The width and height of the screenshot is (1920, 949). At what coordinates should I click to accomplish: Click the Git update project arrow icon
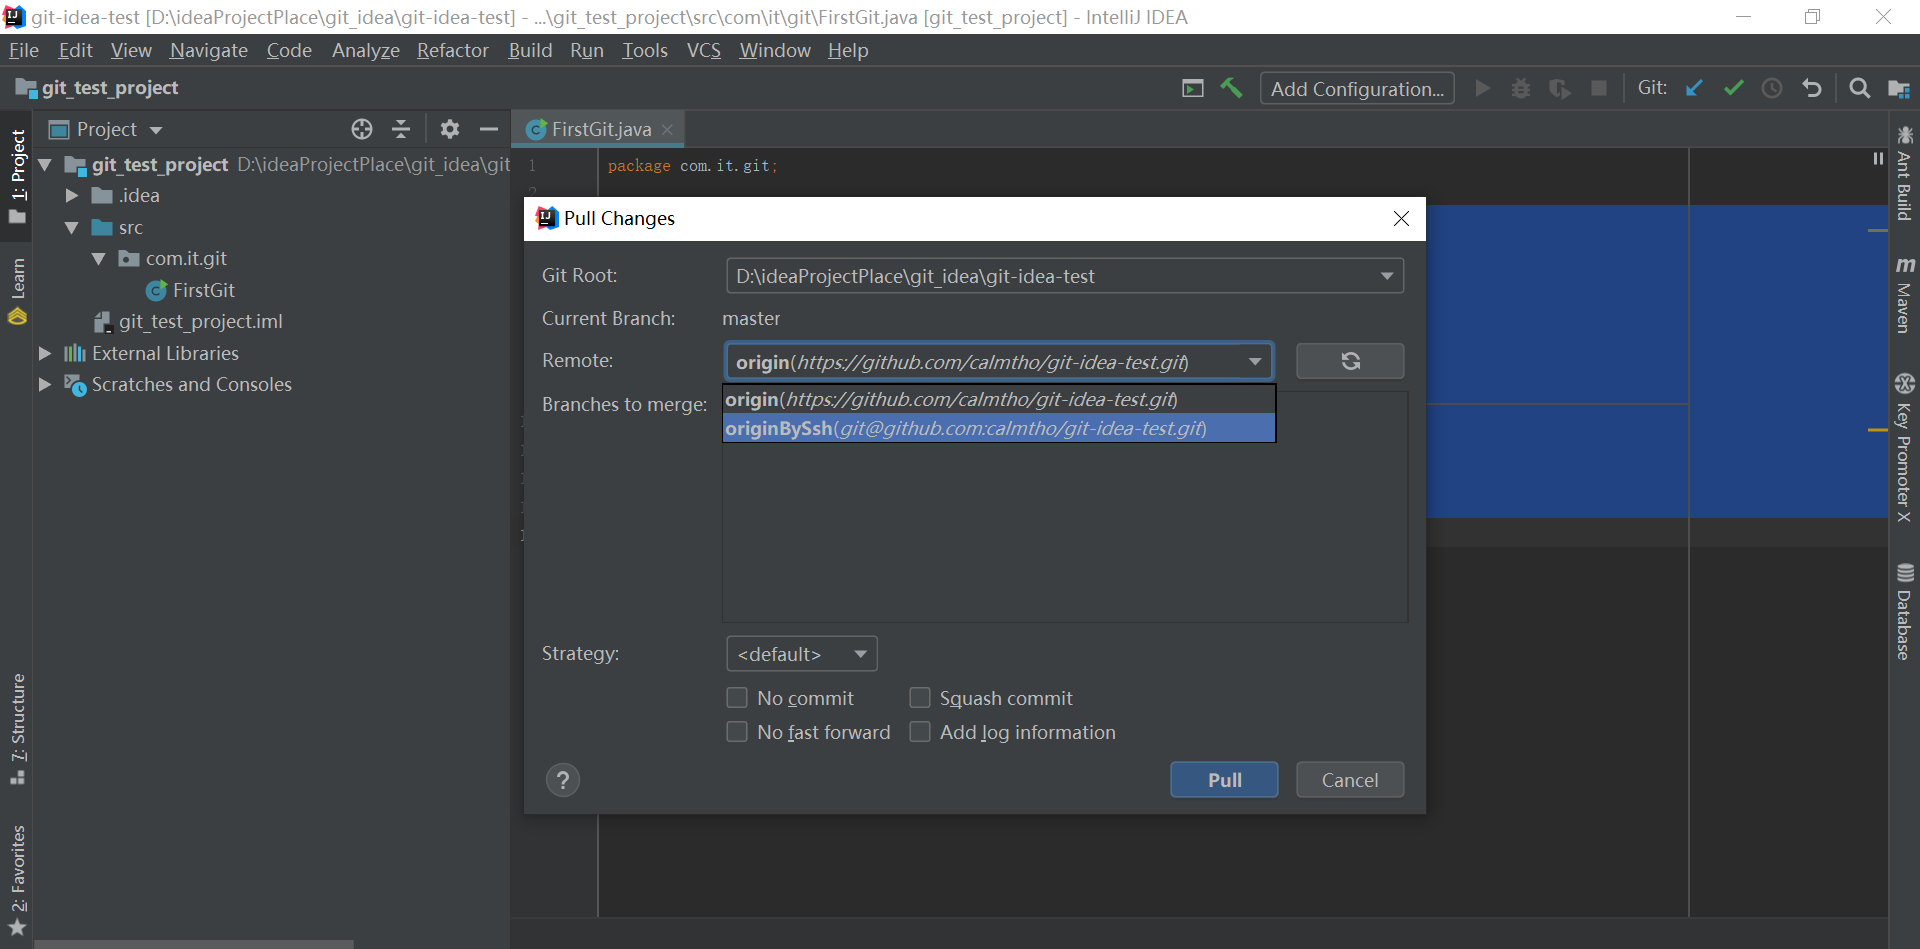pyautogui.click(x=1694, y=88)
